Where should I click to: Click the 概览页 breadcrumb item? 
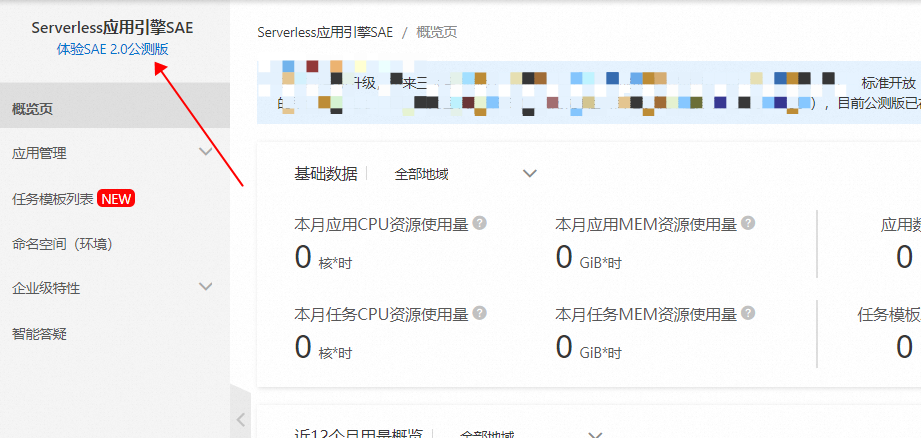pos(436,32)
